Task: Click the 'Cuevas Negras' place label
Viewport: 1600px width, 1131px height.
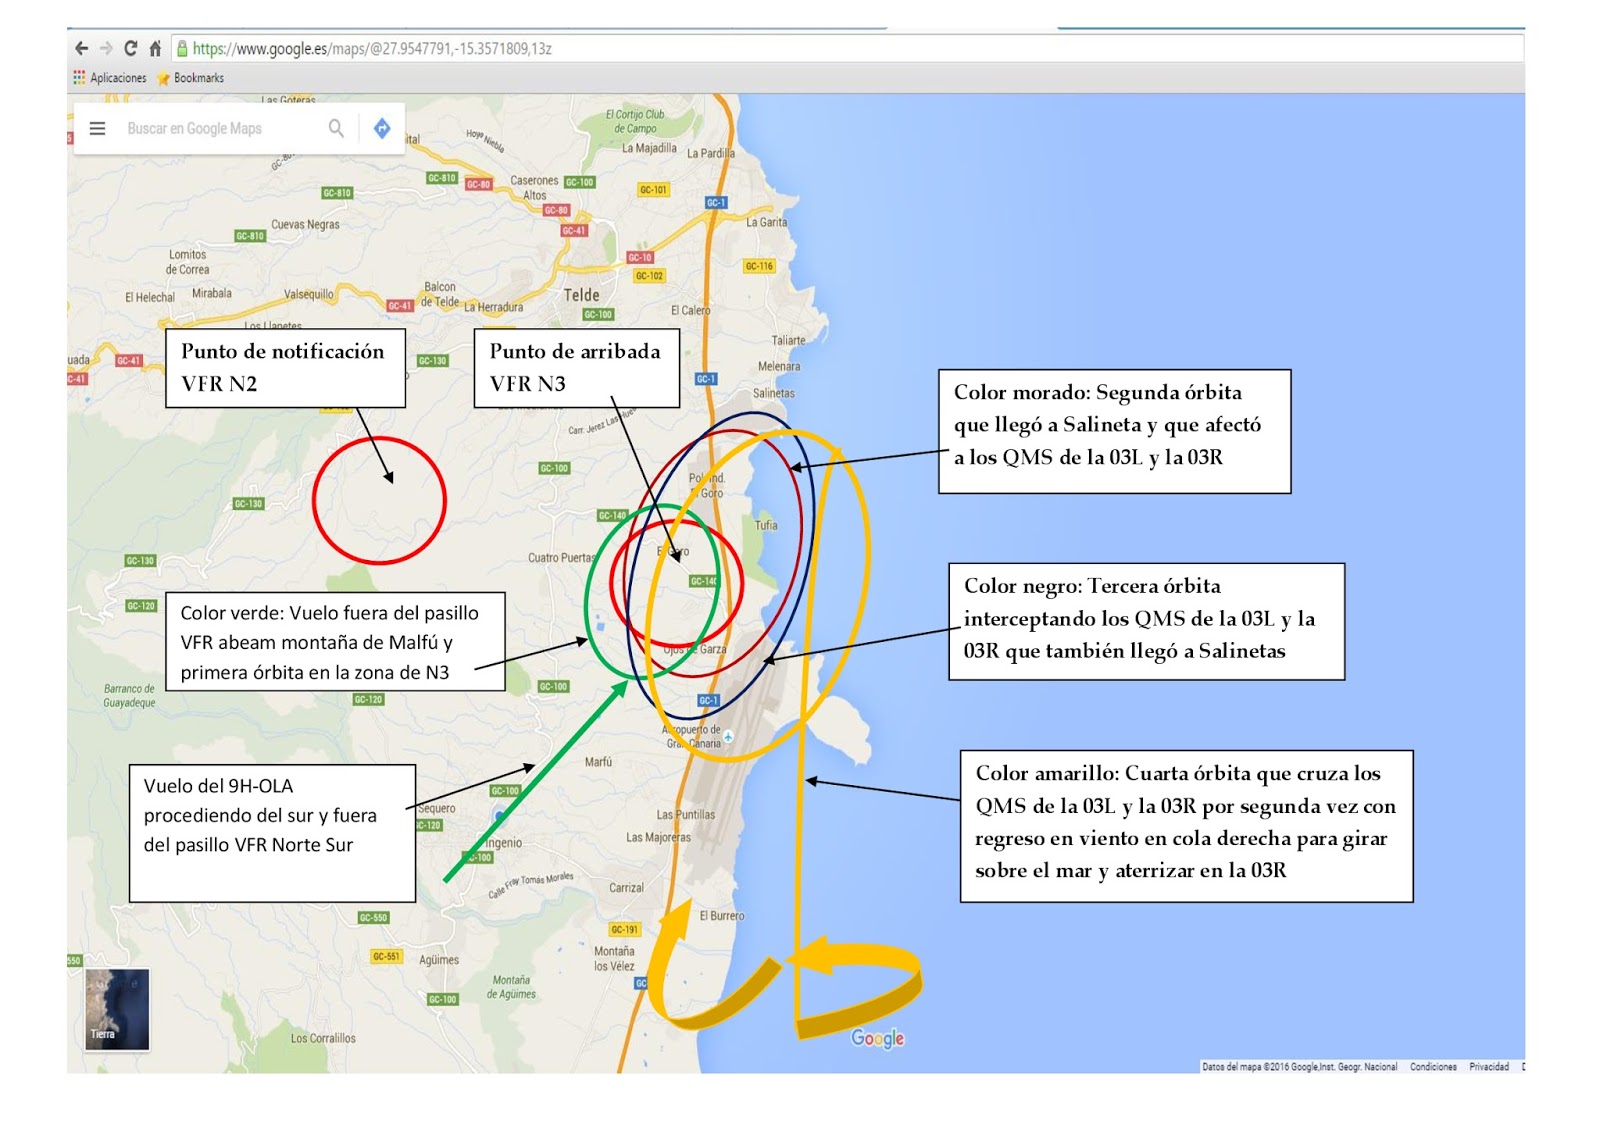Action: tap(305, 224)
